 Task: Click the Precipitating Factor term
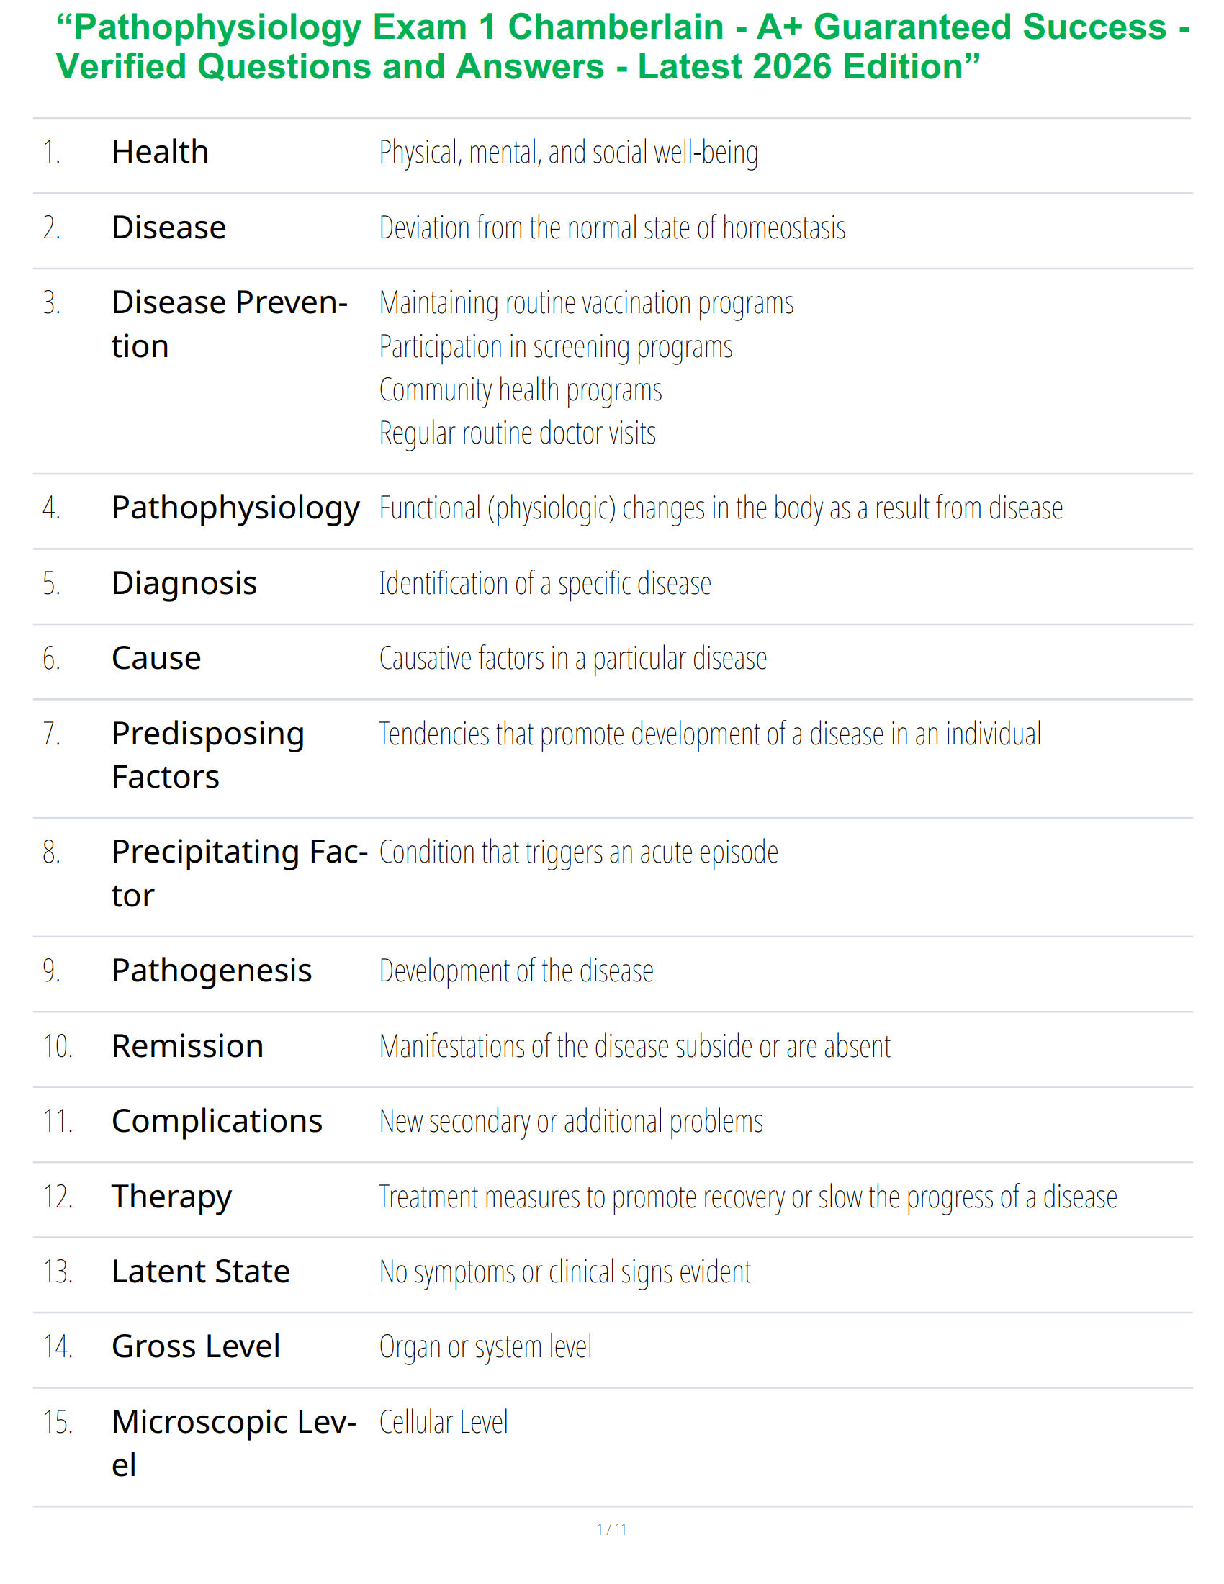coord(240,873)
